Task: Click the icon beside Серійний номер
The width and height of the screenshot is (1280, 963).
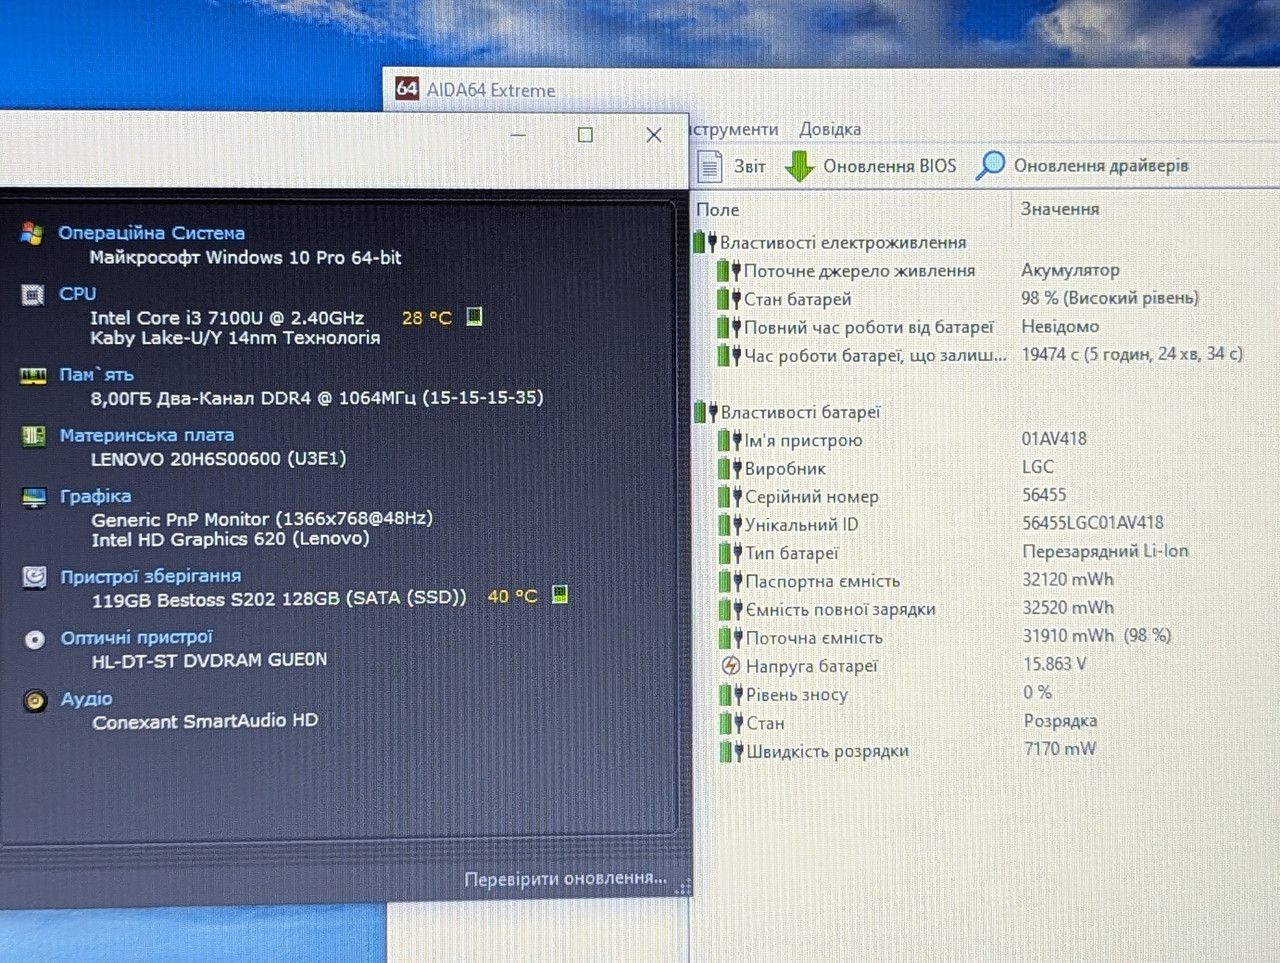Action: pos(730,496)
